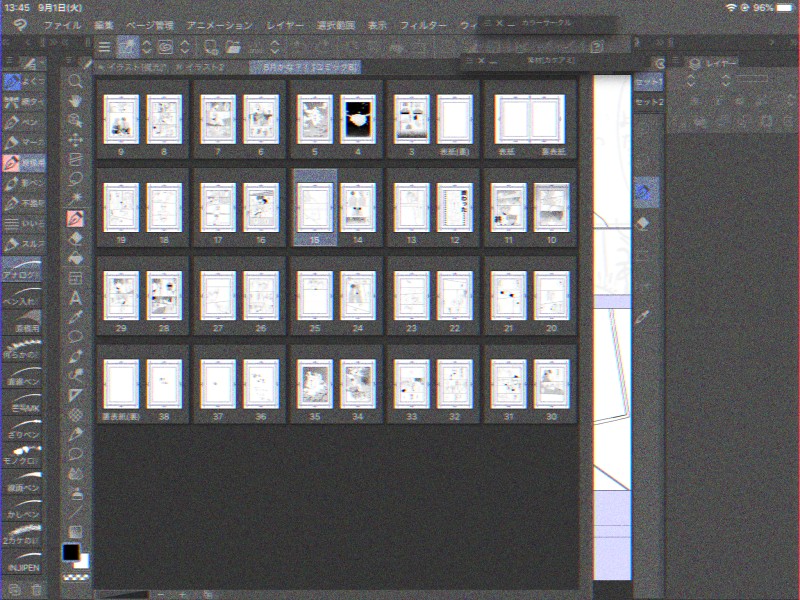Image resolution: width=800 pixels, height=600 pixels.
Task: Open page 35 thumbnail
Action: click(315, 384)
